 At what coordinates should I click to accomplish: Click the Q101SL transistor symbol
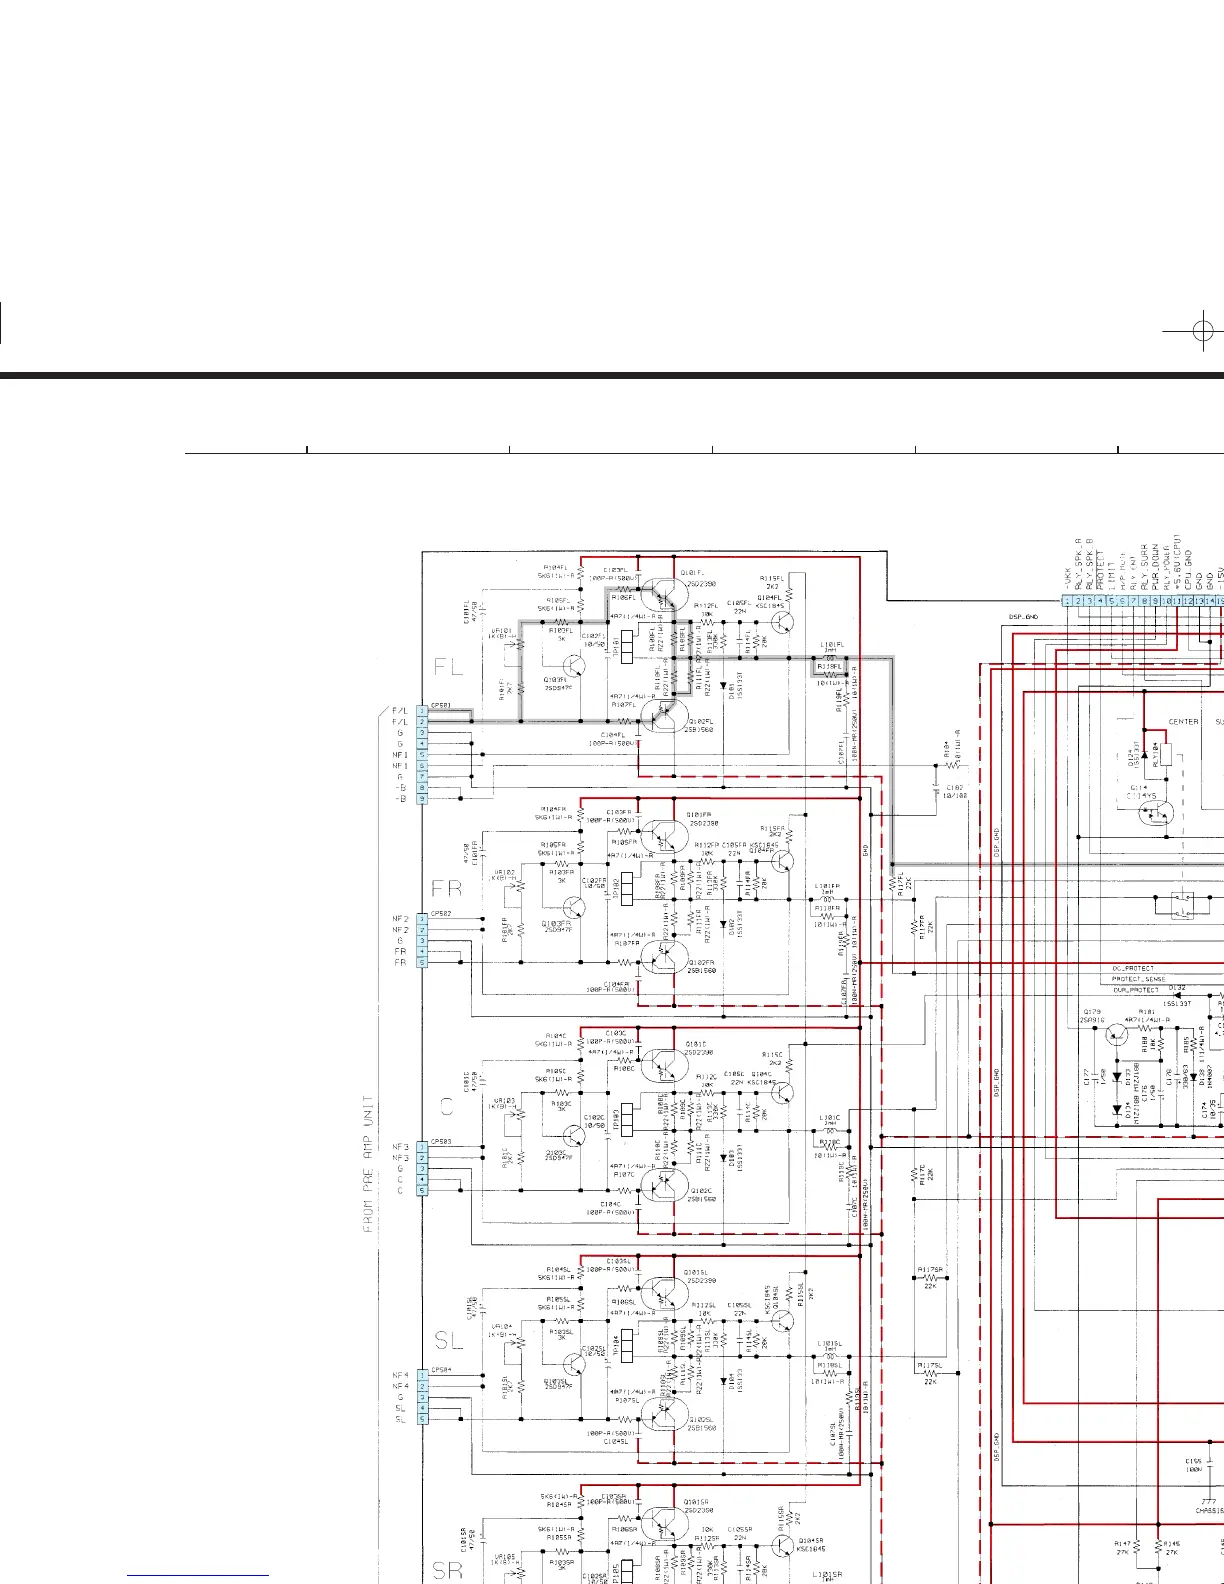pos(663,1294)
